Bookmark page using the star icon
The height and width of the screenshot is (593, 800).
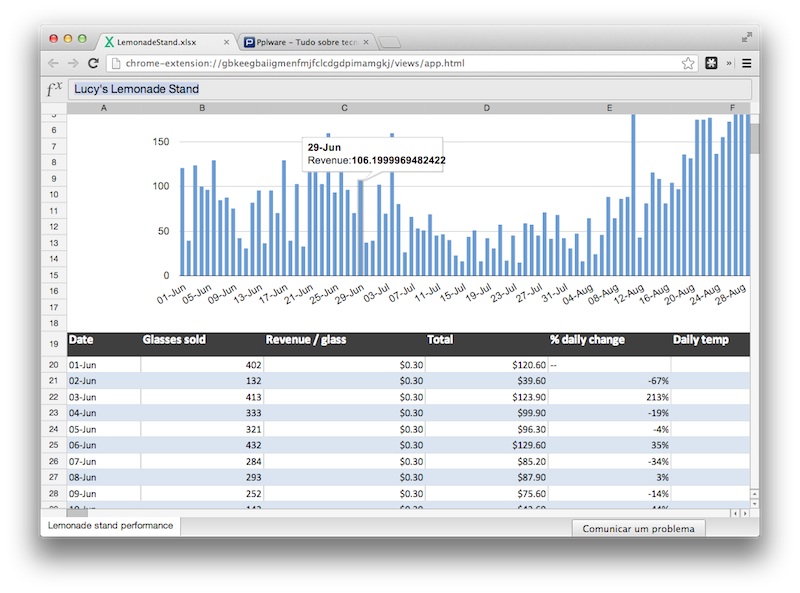point(688,63)
